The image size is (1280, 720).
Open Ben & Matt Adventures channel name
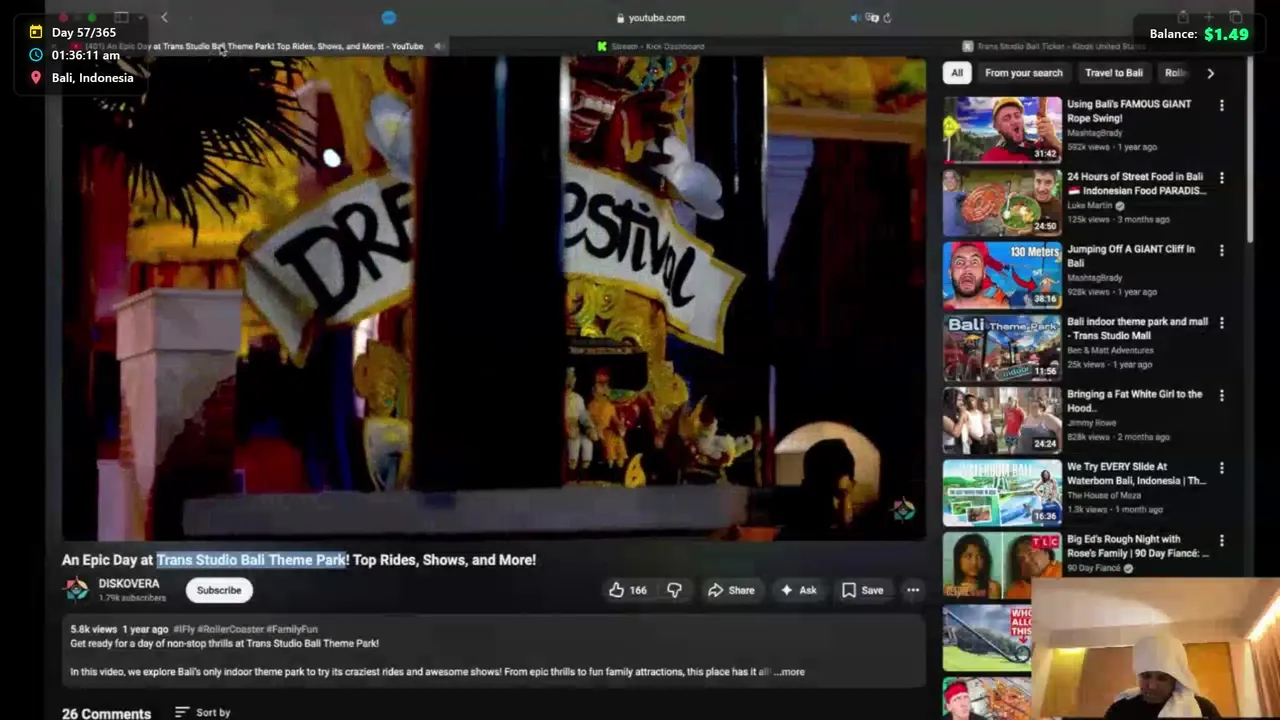1110,351
